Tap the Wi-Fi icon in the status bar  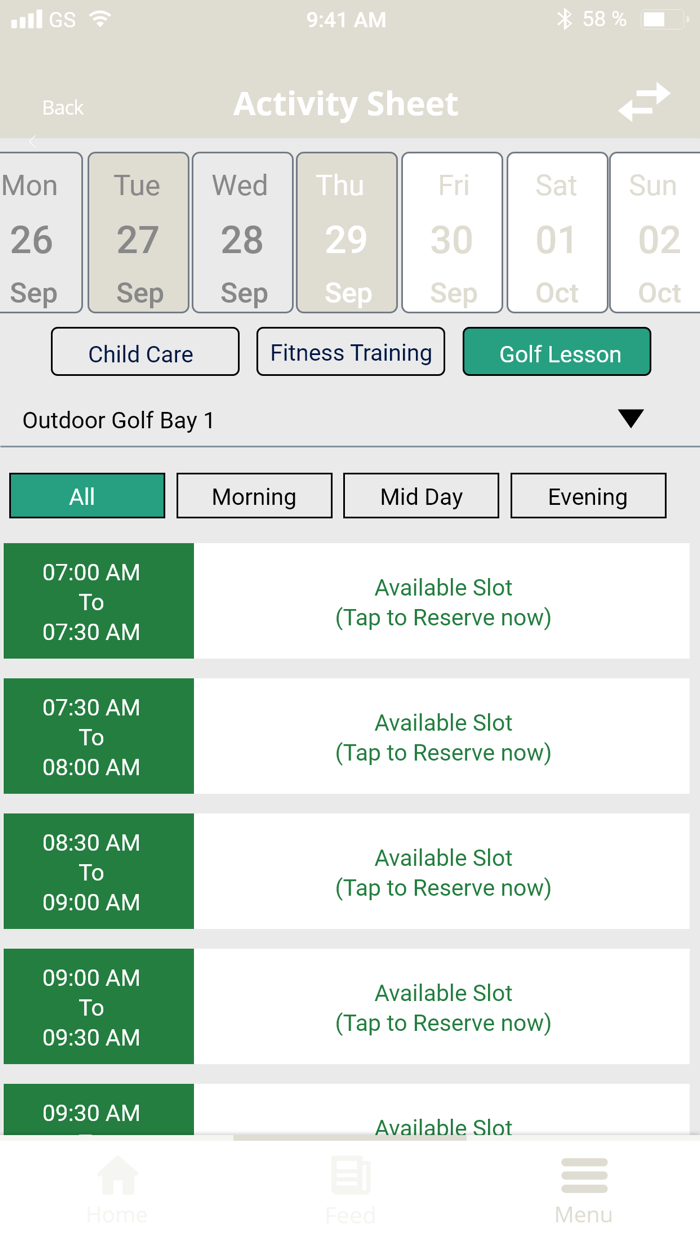tap(99, 17)
